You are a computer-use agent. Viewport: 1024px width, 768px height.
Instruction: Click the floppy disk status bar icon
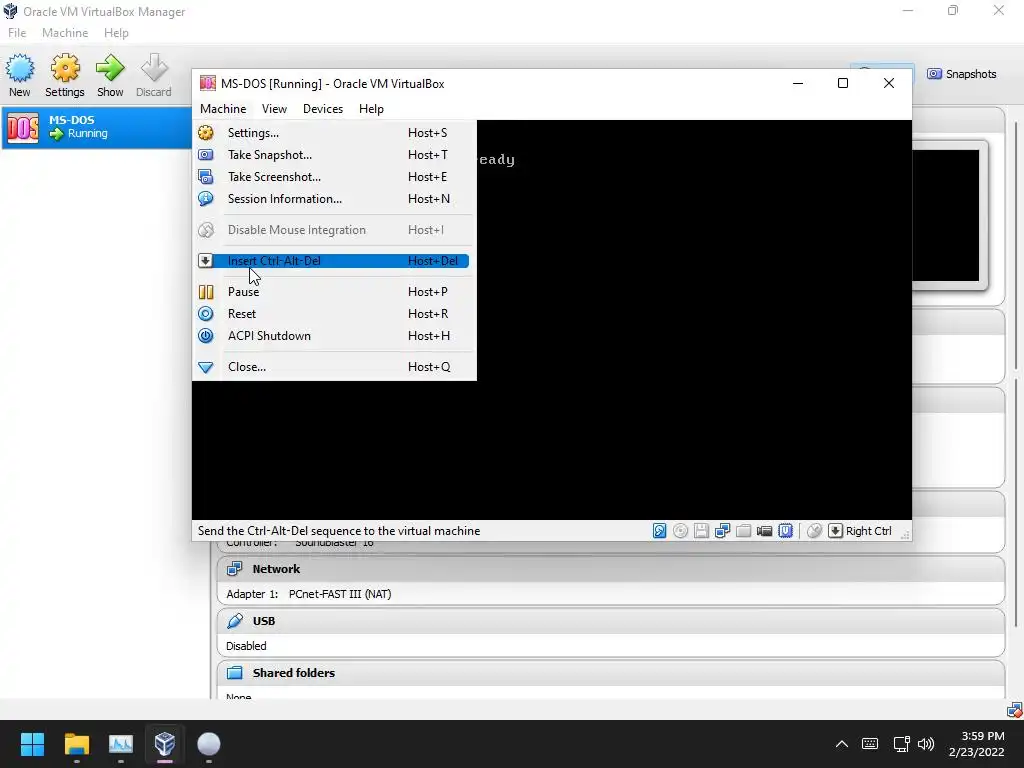[x=701, y=531]
